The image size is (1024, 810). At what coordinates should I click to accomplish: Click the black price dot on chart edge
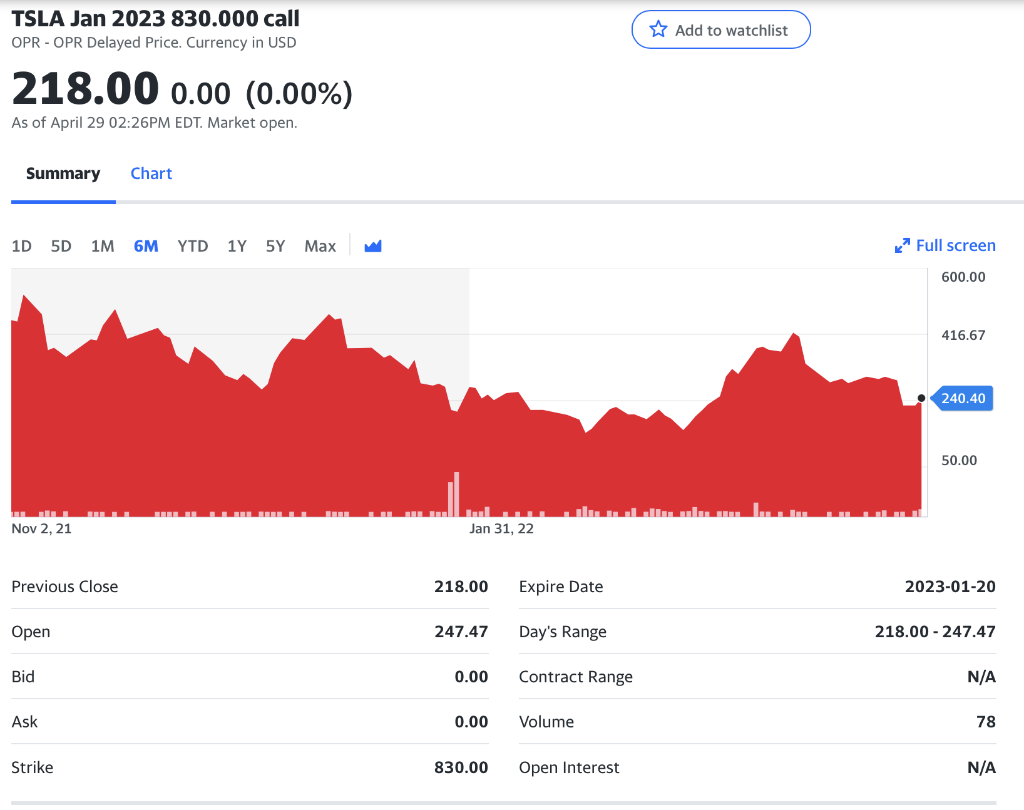[x=921, y=398]
